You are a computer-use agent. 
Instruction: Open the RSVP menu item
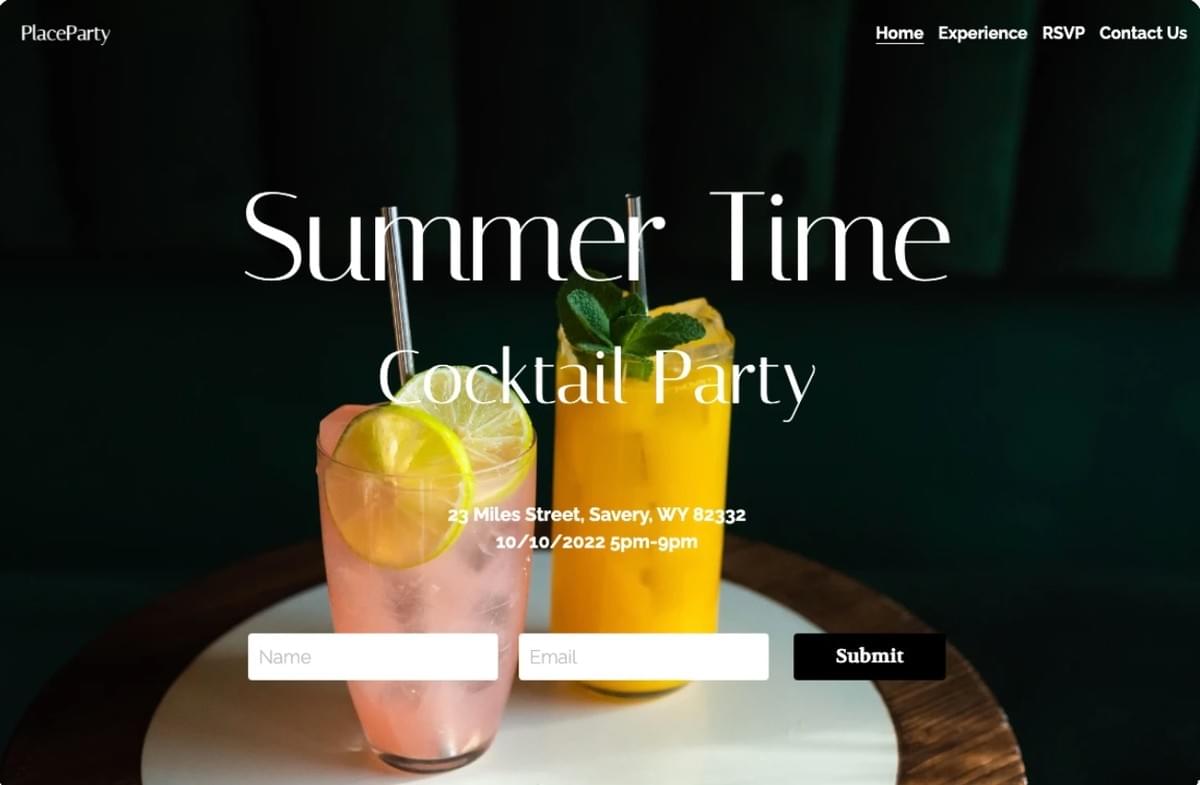(x=1063, y=33)
